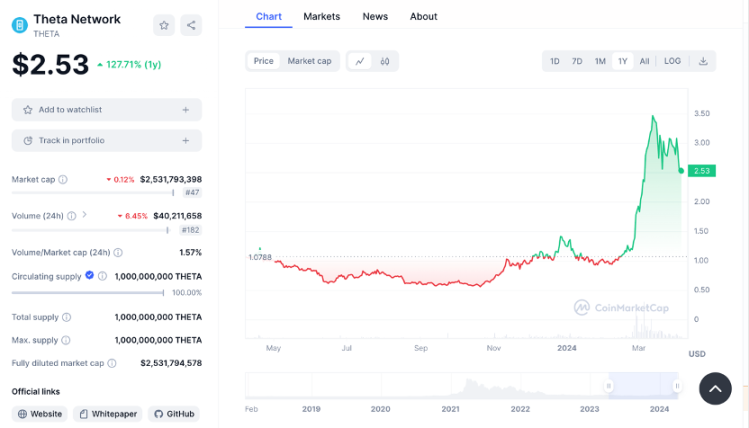Click the star icon in Add to watchlist
This screenshot has width=749, height=428.
pyautogui.click(x=28, y=110)
